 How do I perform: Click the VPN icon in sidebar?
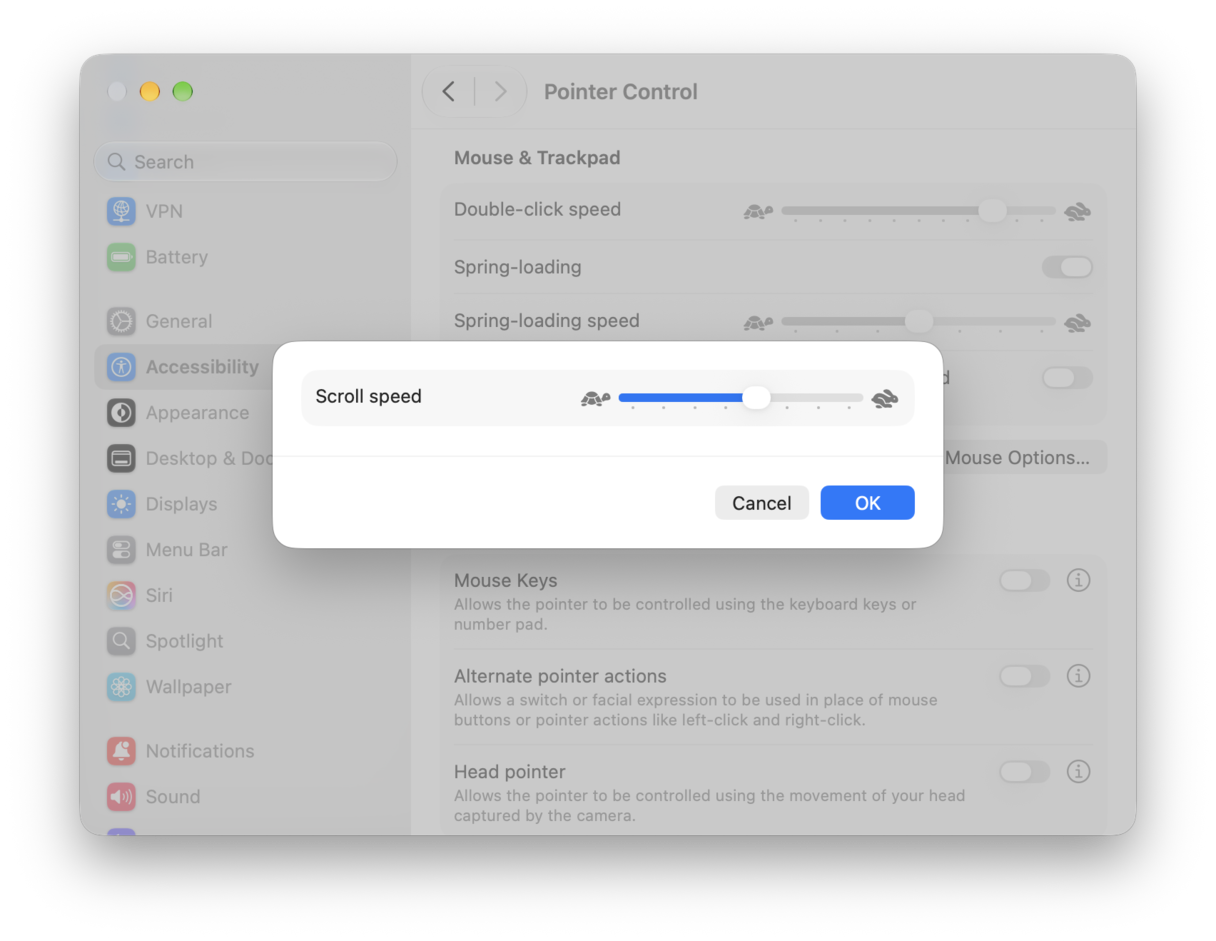[121, 211]
